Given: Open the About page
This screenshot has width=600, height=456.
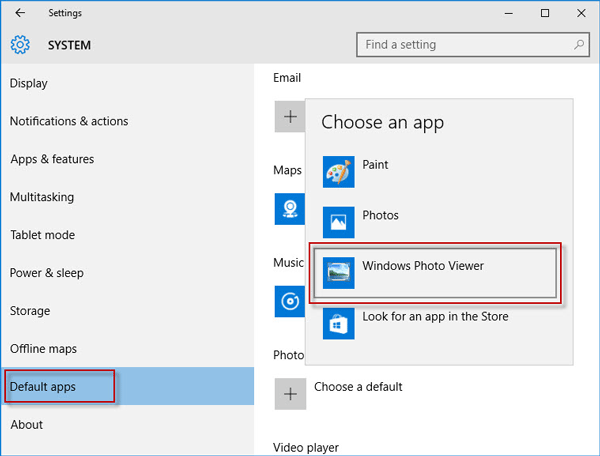Looking at the screenshot, I should pos(27,425).
